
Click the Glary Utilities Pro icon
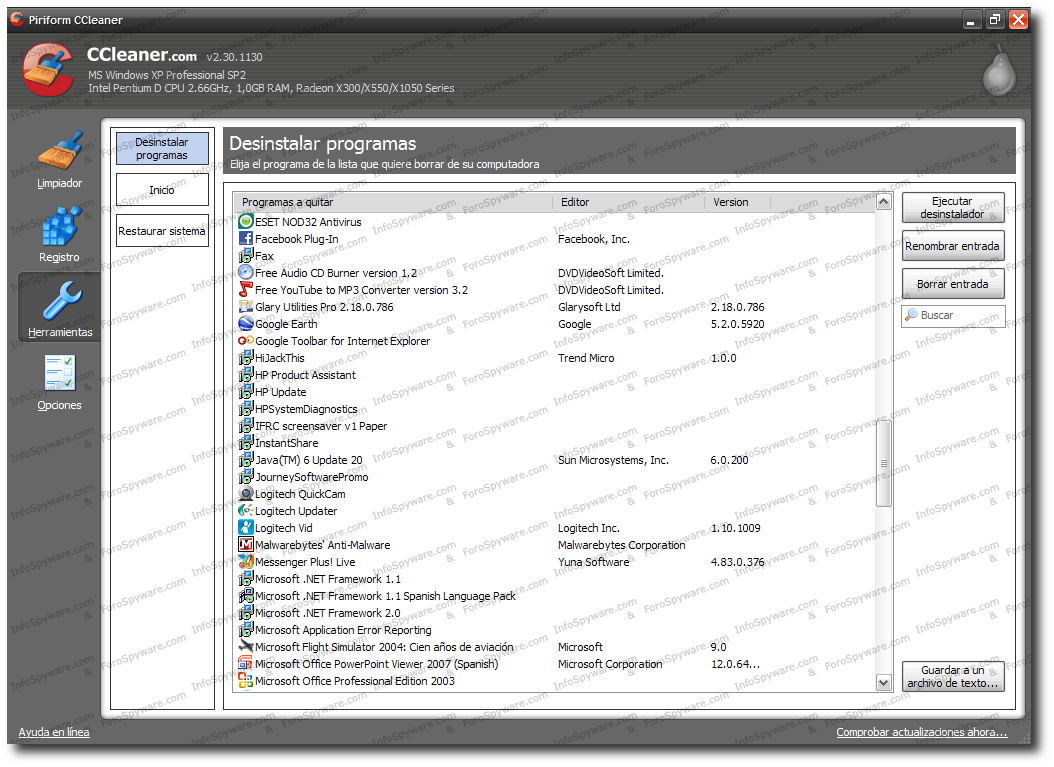(x=246, y=307)
